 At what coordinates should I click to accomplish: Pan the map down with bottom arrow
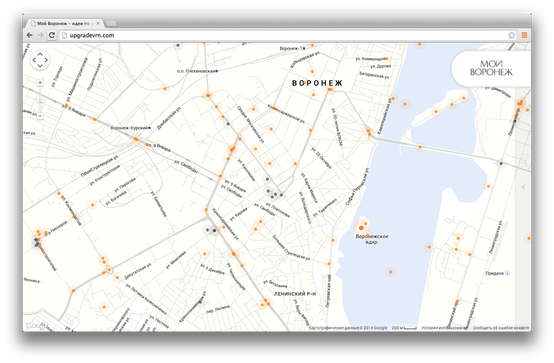point(40,65)
